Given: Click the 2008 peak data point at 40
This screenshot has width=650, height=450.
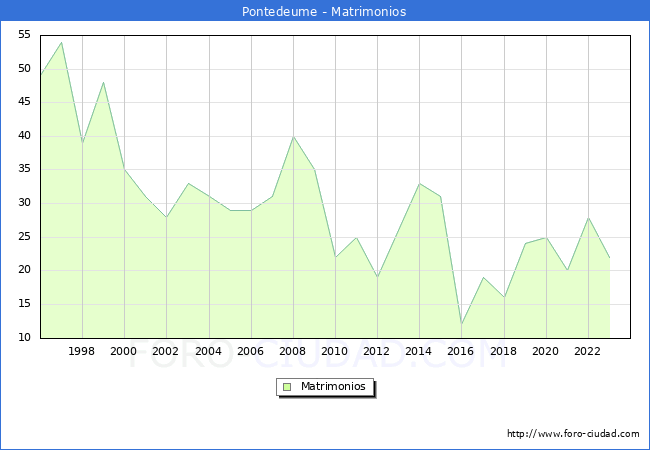Looking at the screenshot, I should (x=293, y=136).
